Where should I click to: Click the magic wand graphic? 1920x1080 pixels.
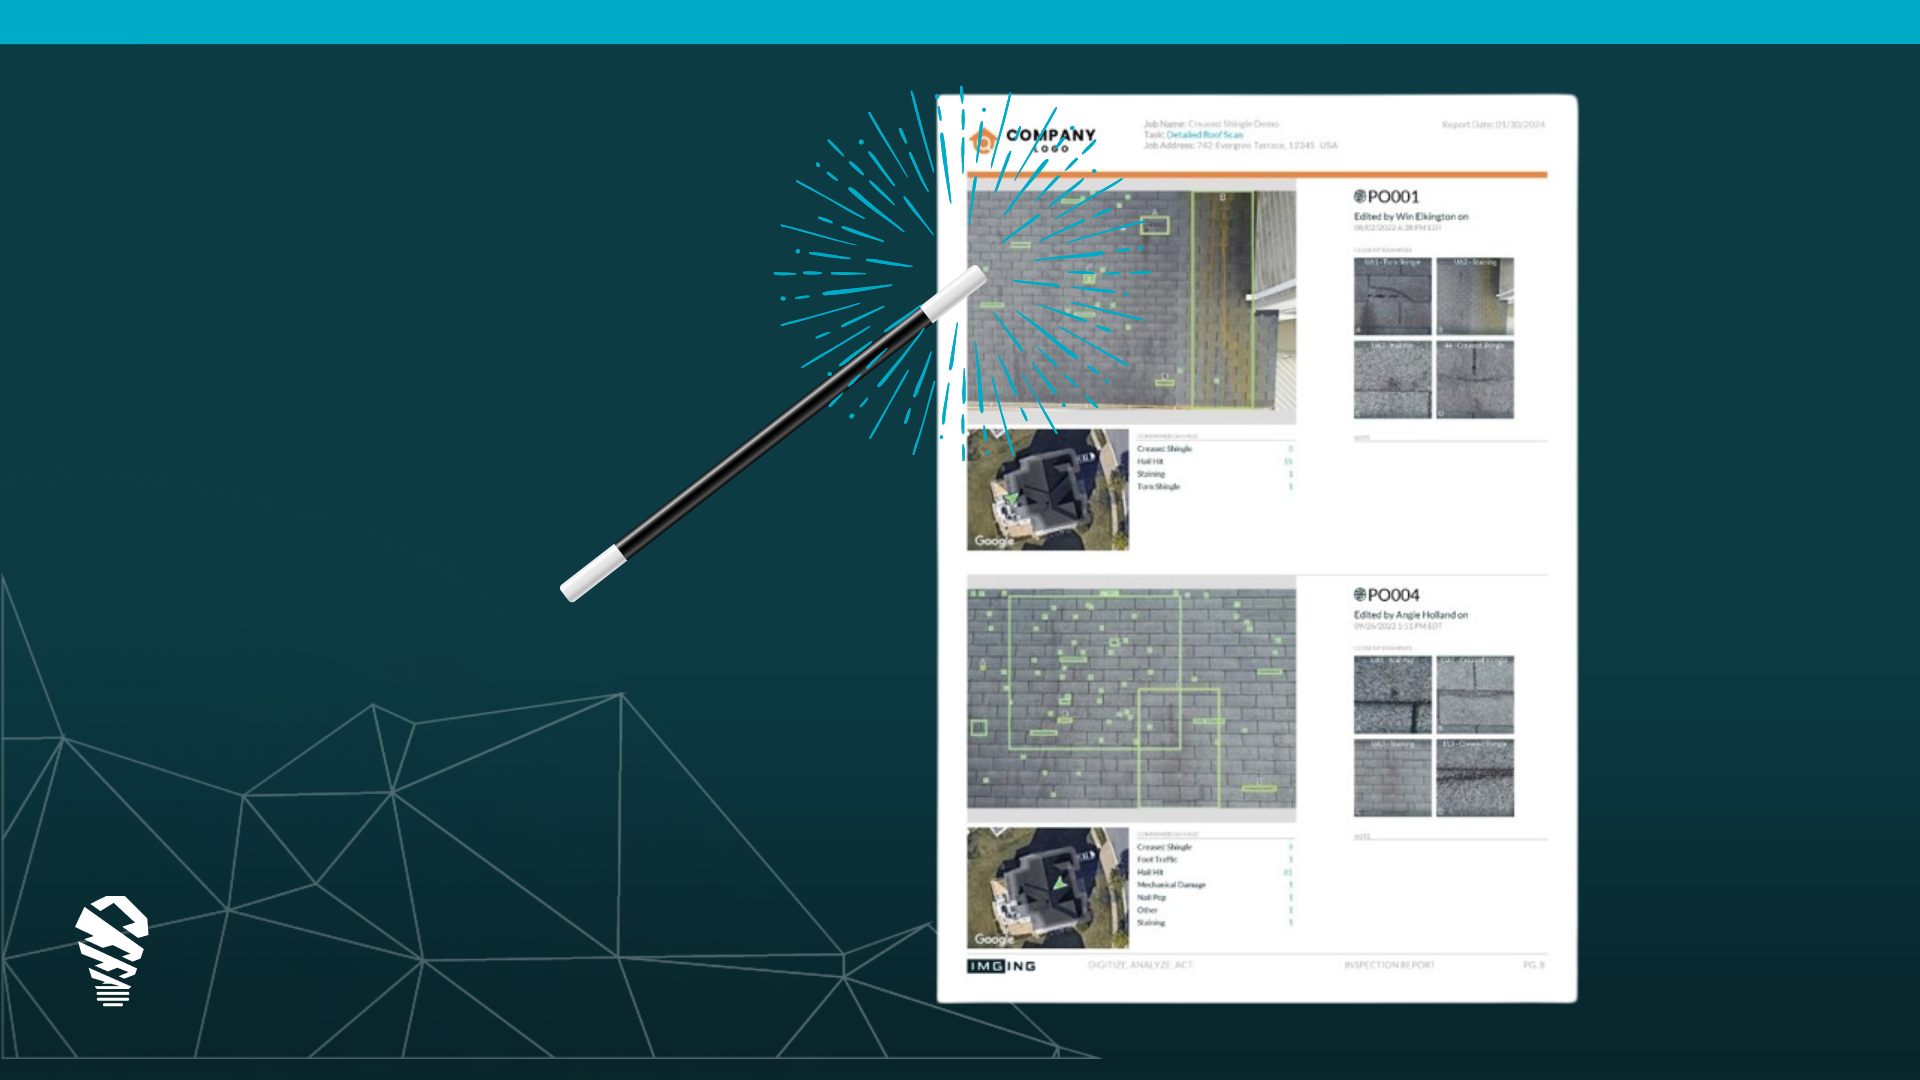(770, 435)
